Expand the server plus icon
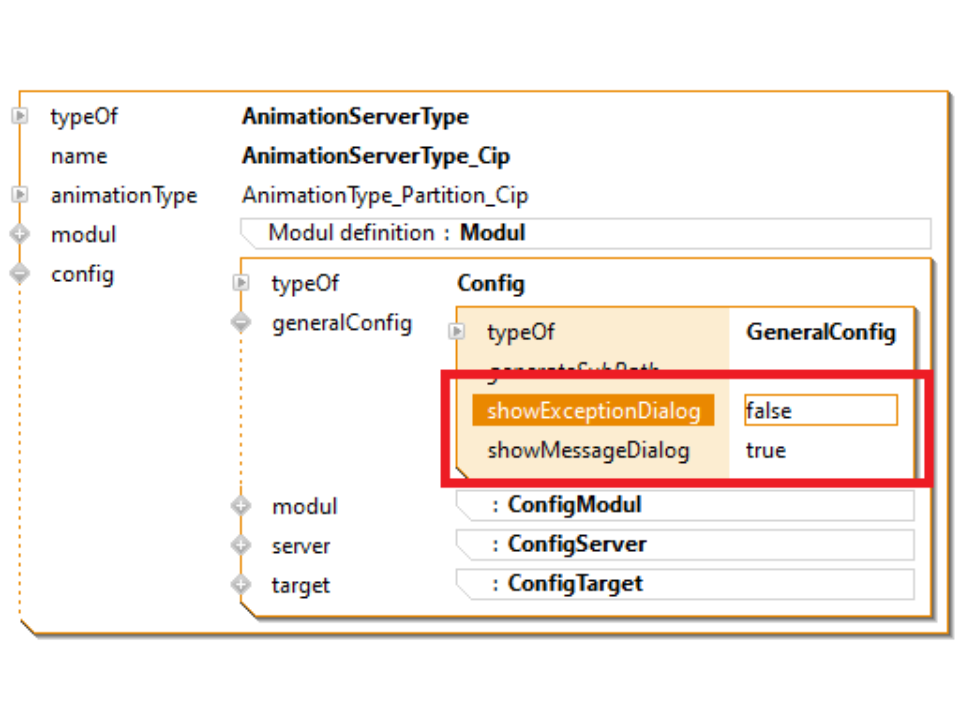 click(240, 545)
